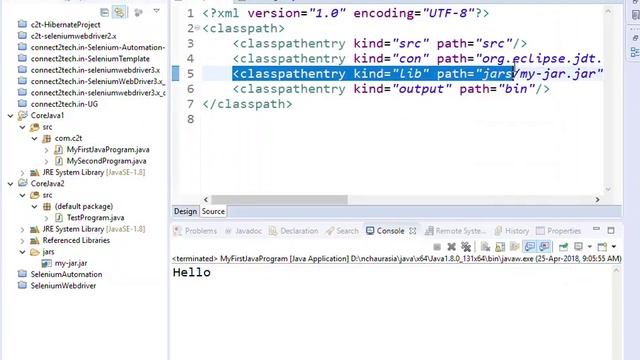640x360 pixels.
Task: Maximize the Console panel
Action: [x=611, y=231]
